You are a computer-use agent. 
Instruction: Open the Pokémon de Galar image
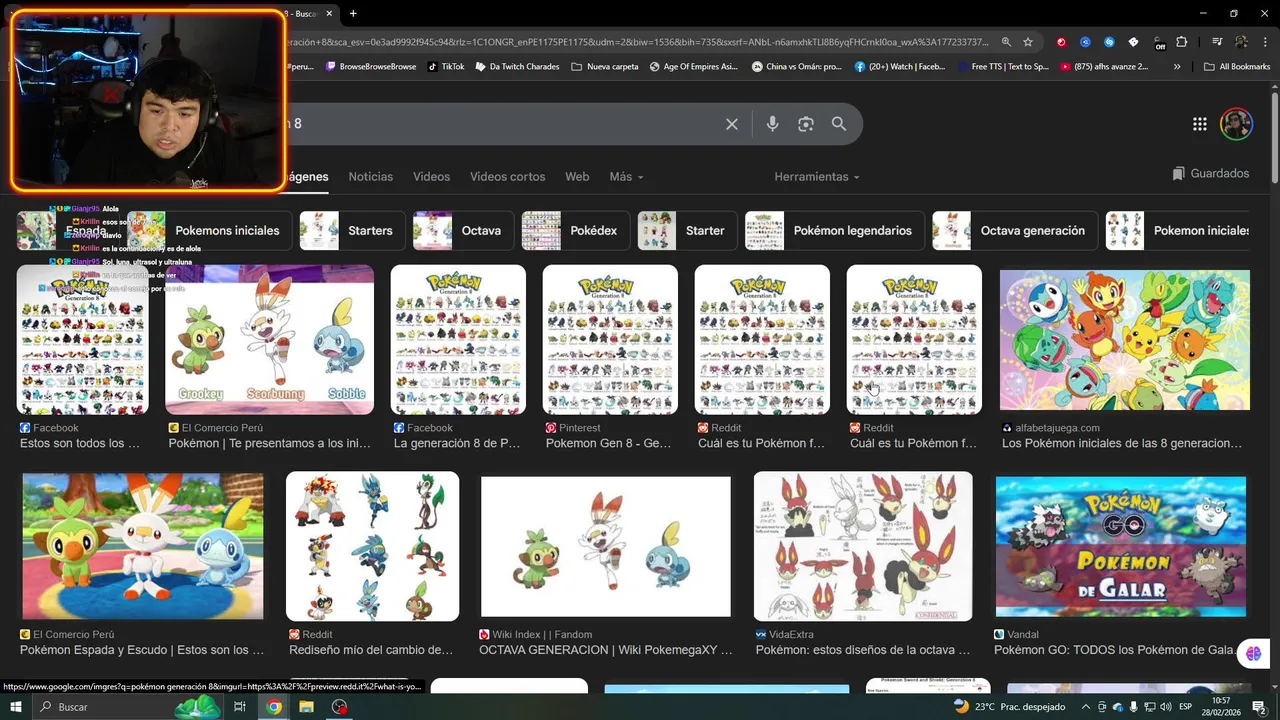pos(1121,546)
